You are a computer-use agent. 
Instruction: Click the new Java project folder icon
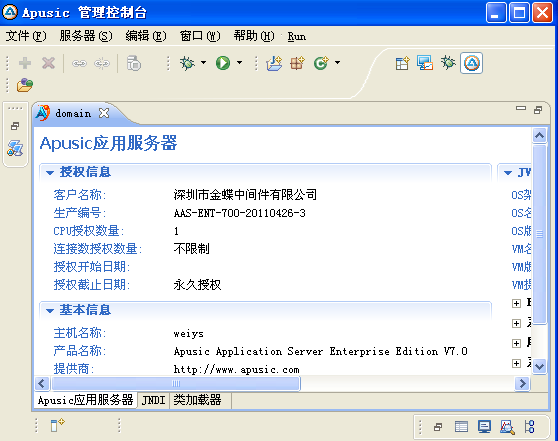[x=274, y=63]
